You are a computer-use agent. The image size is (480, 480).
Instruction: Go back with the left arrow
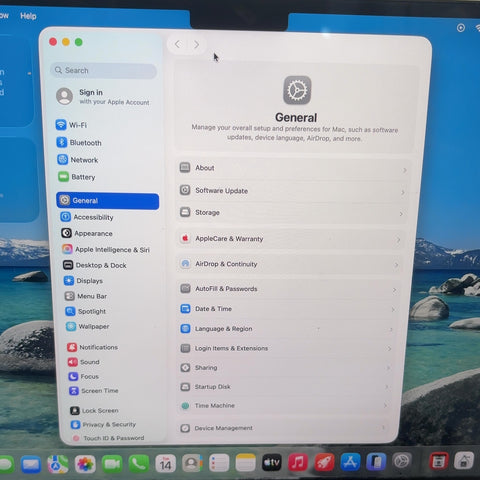pyautogui.click(x=178, y=44)
